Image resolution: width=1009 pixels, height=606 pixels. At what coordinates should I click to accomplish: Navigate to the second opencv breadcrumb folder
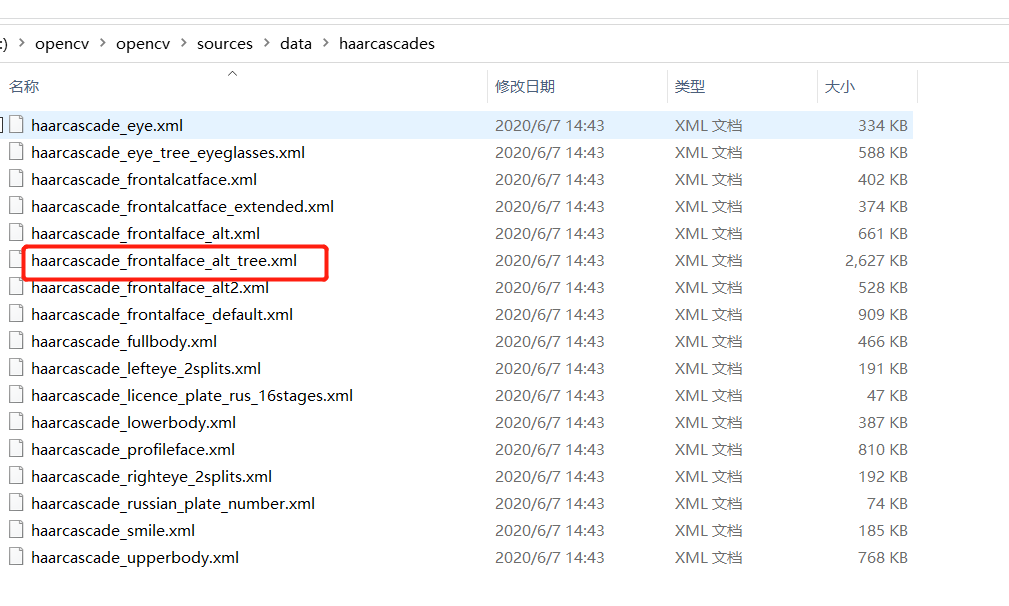[x=143, y=44]
